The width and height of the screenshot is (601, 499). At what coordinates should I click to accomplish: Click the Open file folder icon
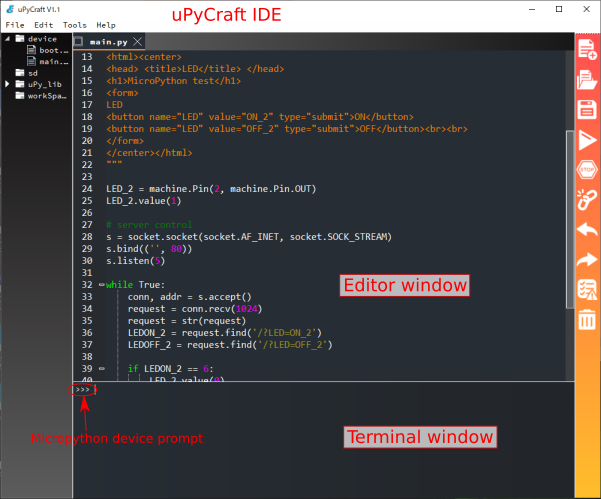tap(587, 80)
